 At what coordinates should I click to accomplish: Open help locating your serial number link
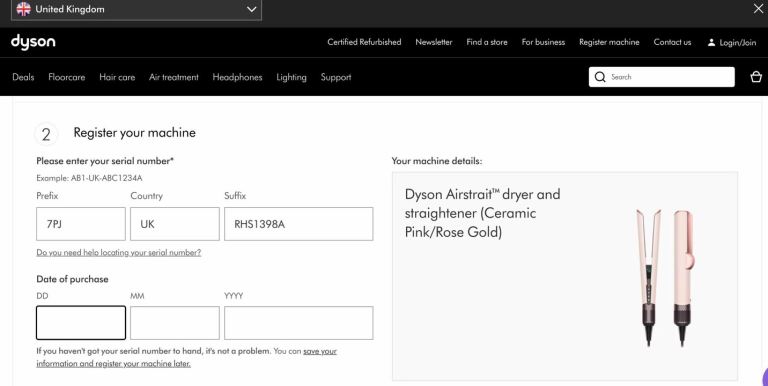tap(119, 253)
